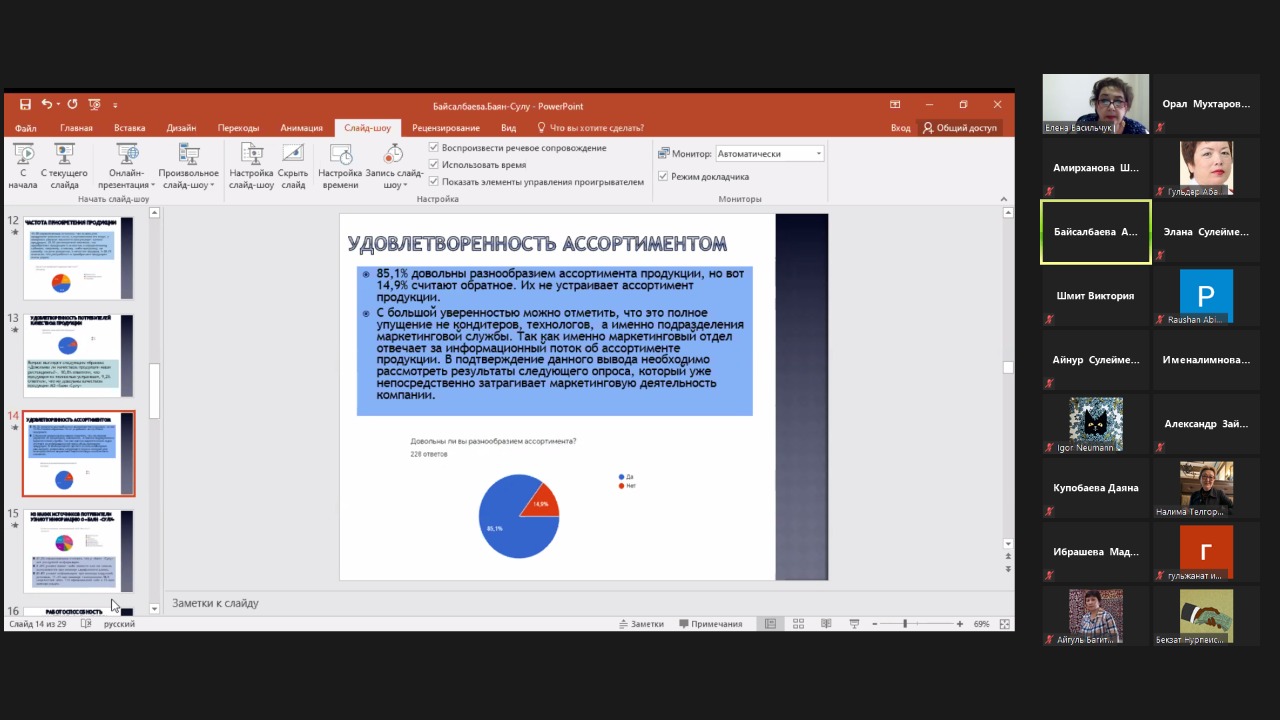1280x720 pixels.
Task: Toggle Показать элементы управления проигрывателем checkbox
Action: point(434,182)
